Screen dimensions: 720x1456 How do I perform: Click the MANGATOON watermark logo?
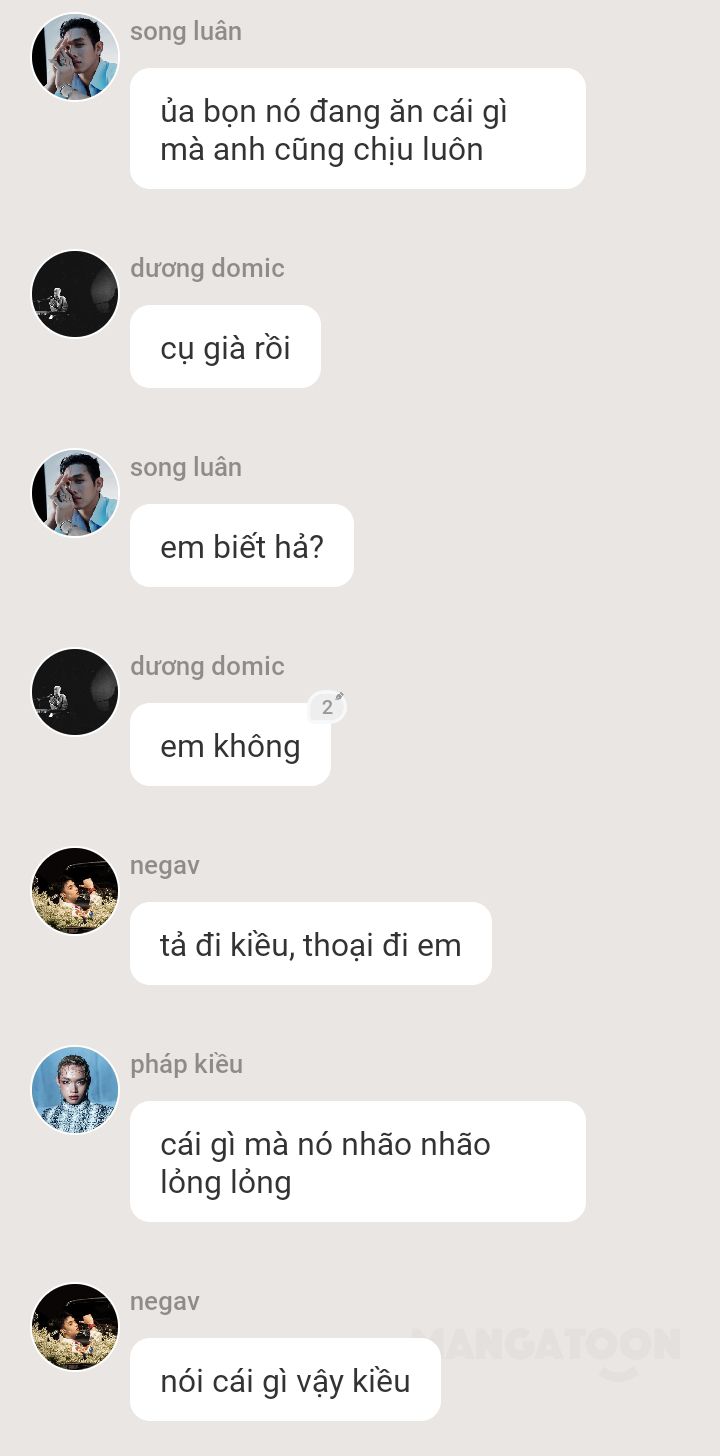(x=546, y=1350)
